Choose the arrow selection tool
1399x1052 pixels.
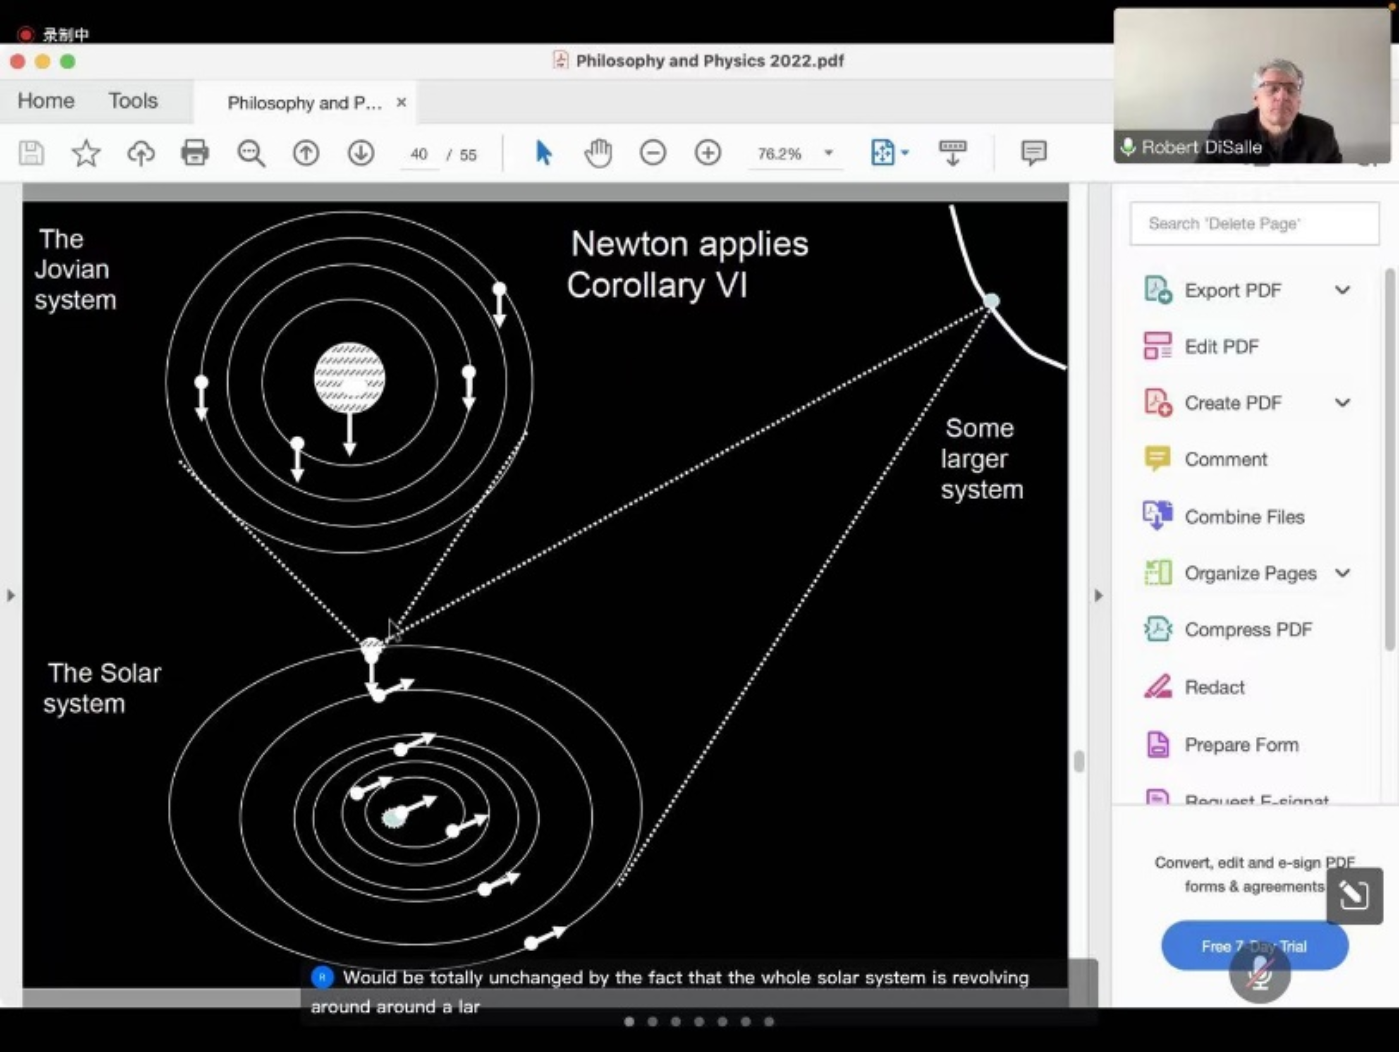tap(543, 153)
